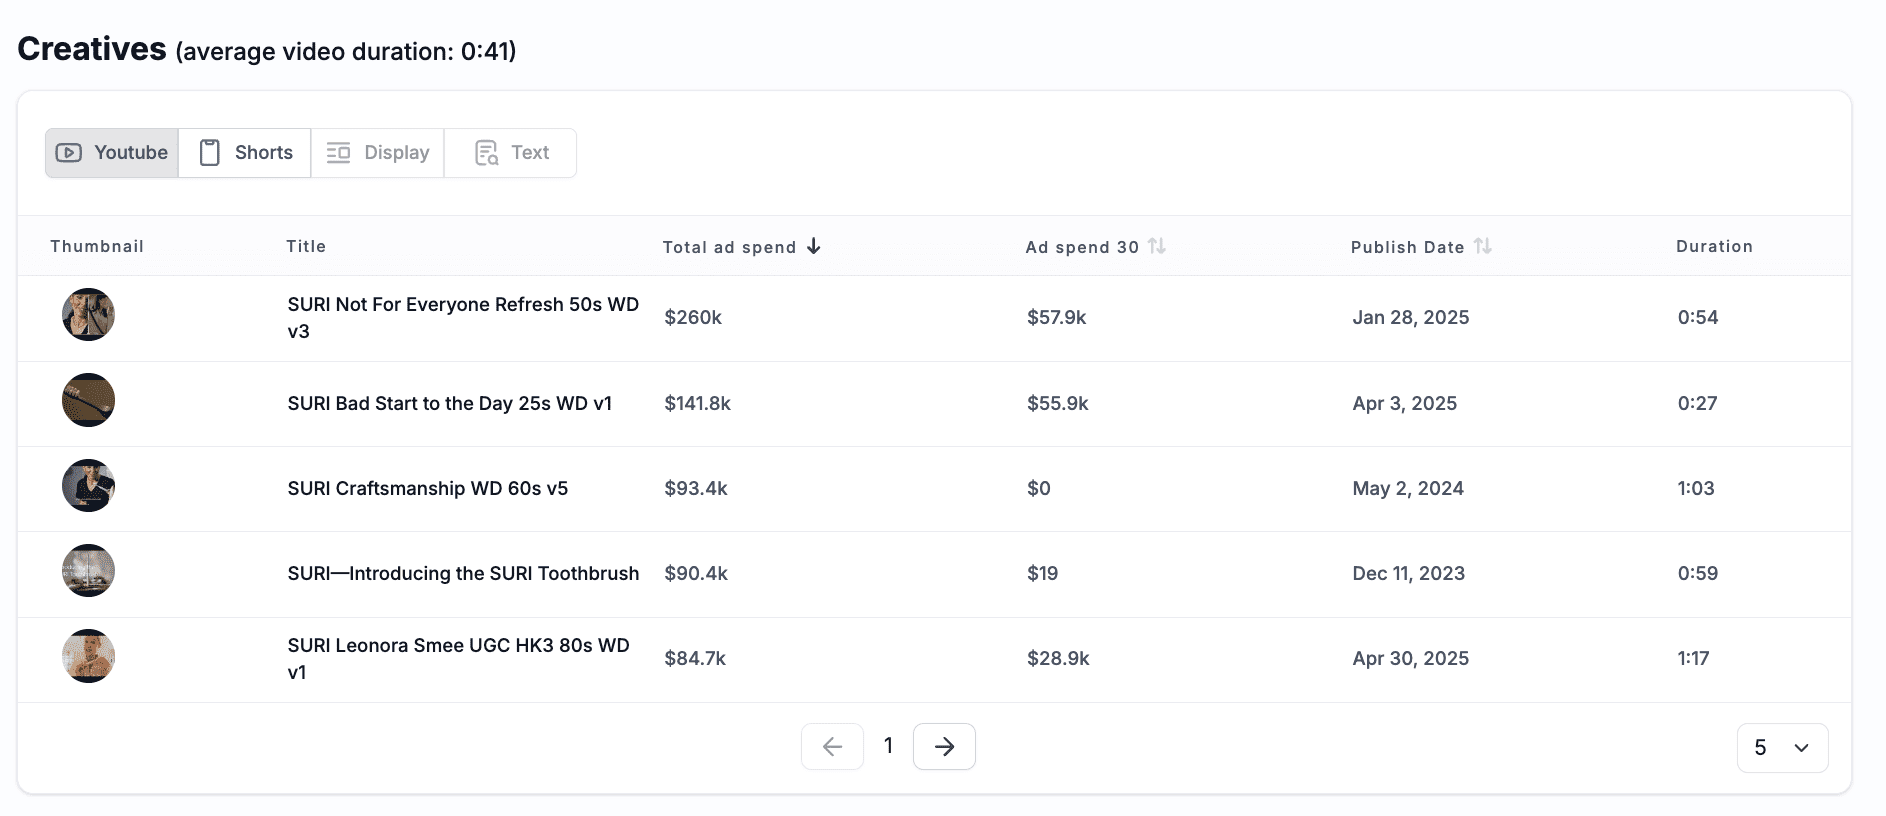Click title SURI Leonora Smee UGC HK3 80s WD v1
1886x816 pixels.
[459, 659]
